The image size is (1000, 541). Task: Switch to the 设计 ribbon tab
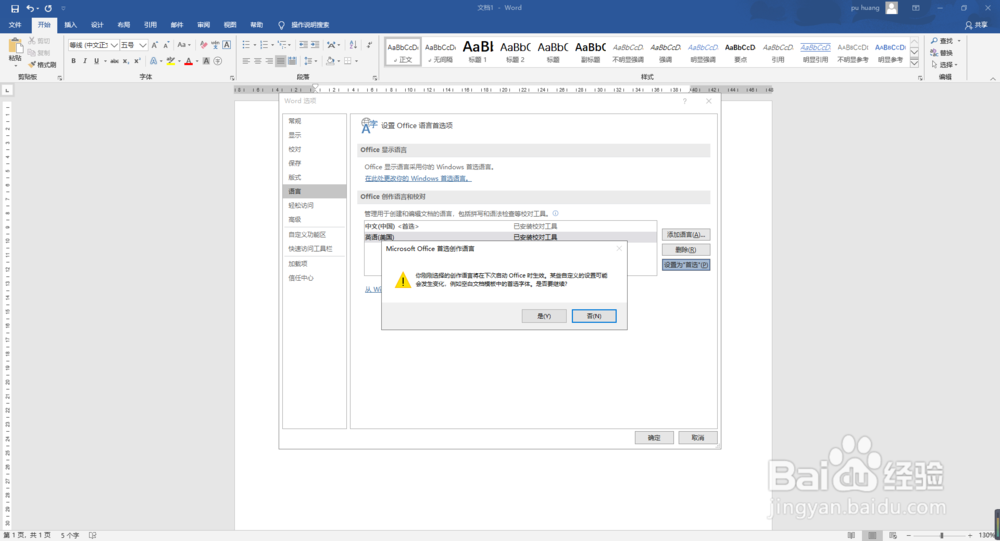(97, 25)
